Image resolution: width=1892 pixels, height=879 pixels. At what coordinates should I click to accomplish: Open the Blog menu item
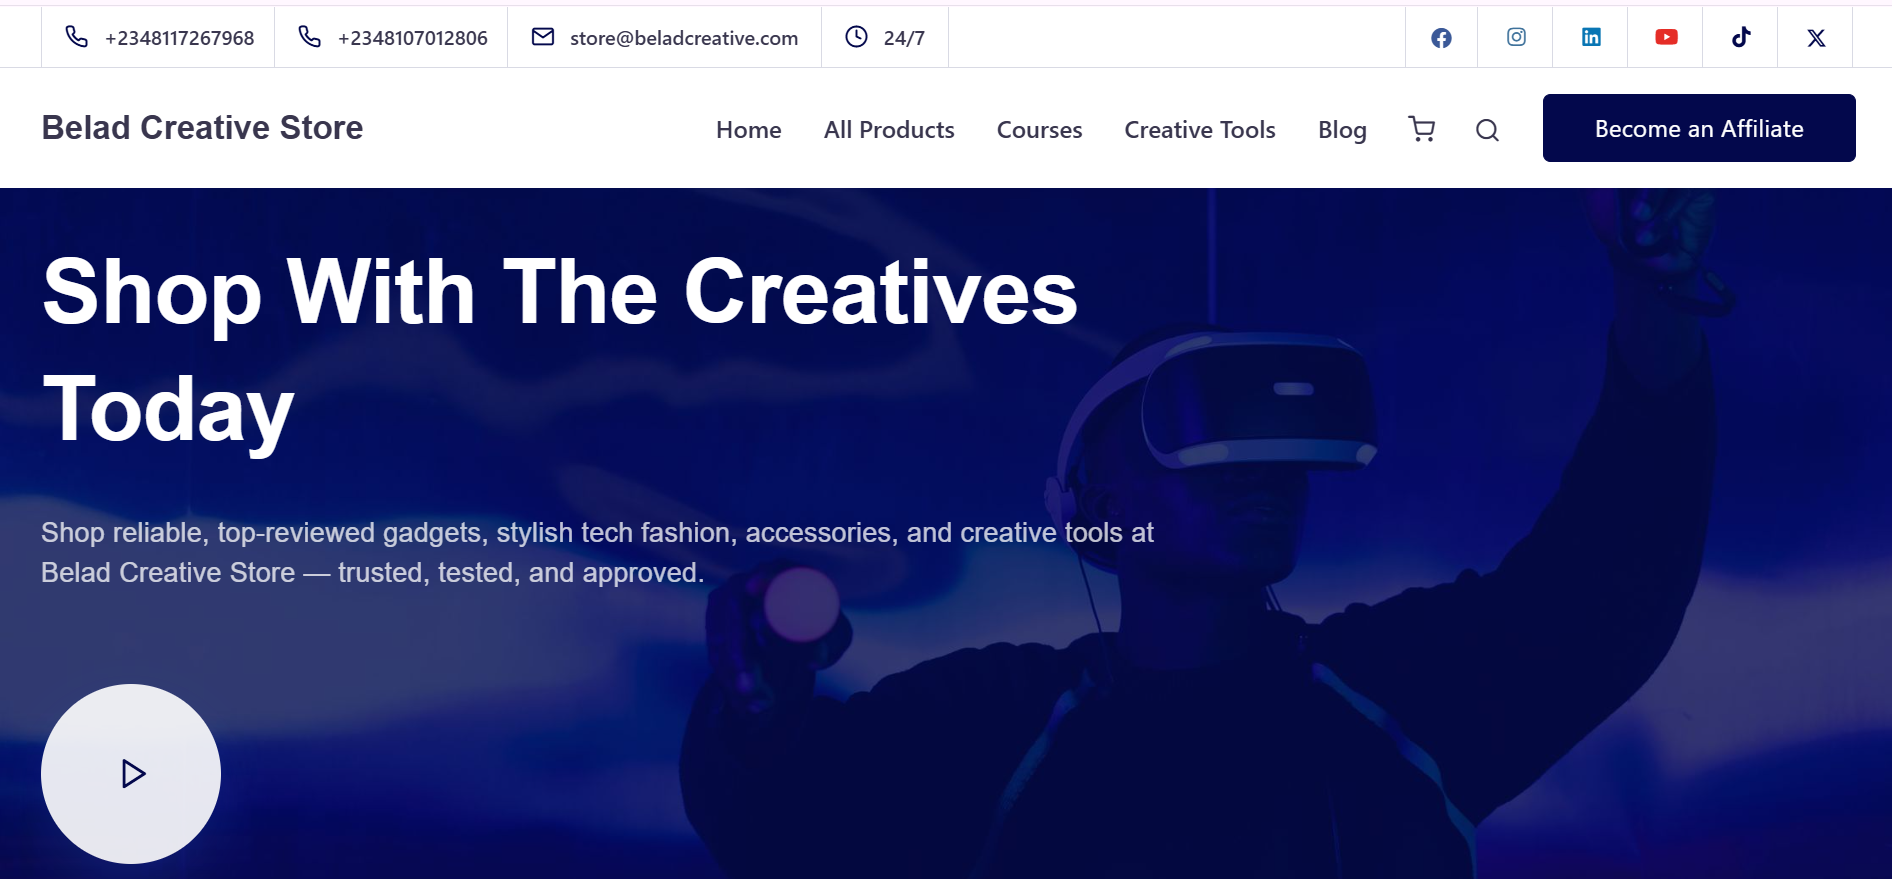click(x=1342, y=130)
